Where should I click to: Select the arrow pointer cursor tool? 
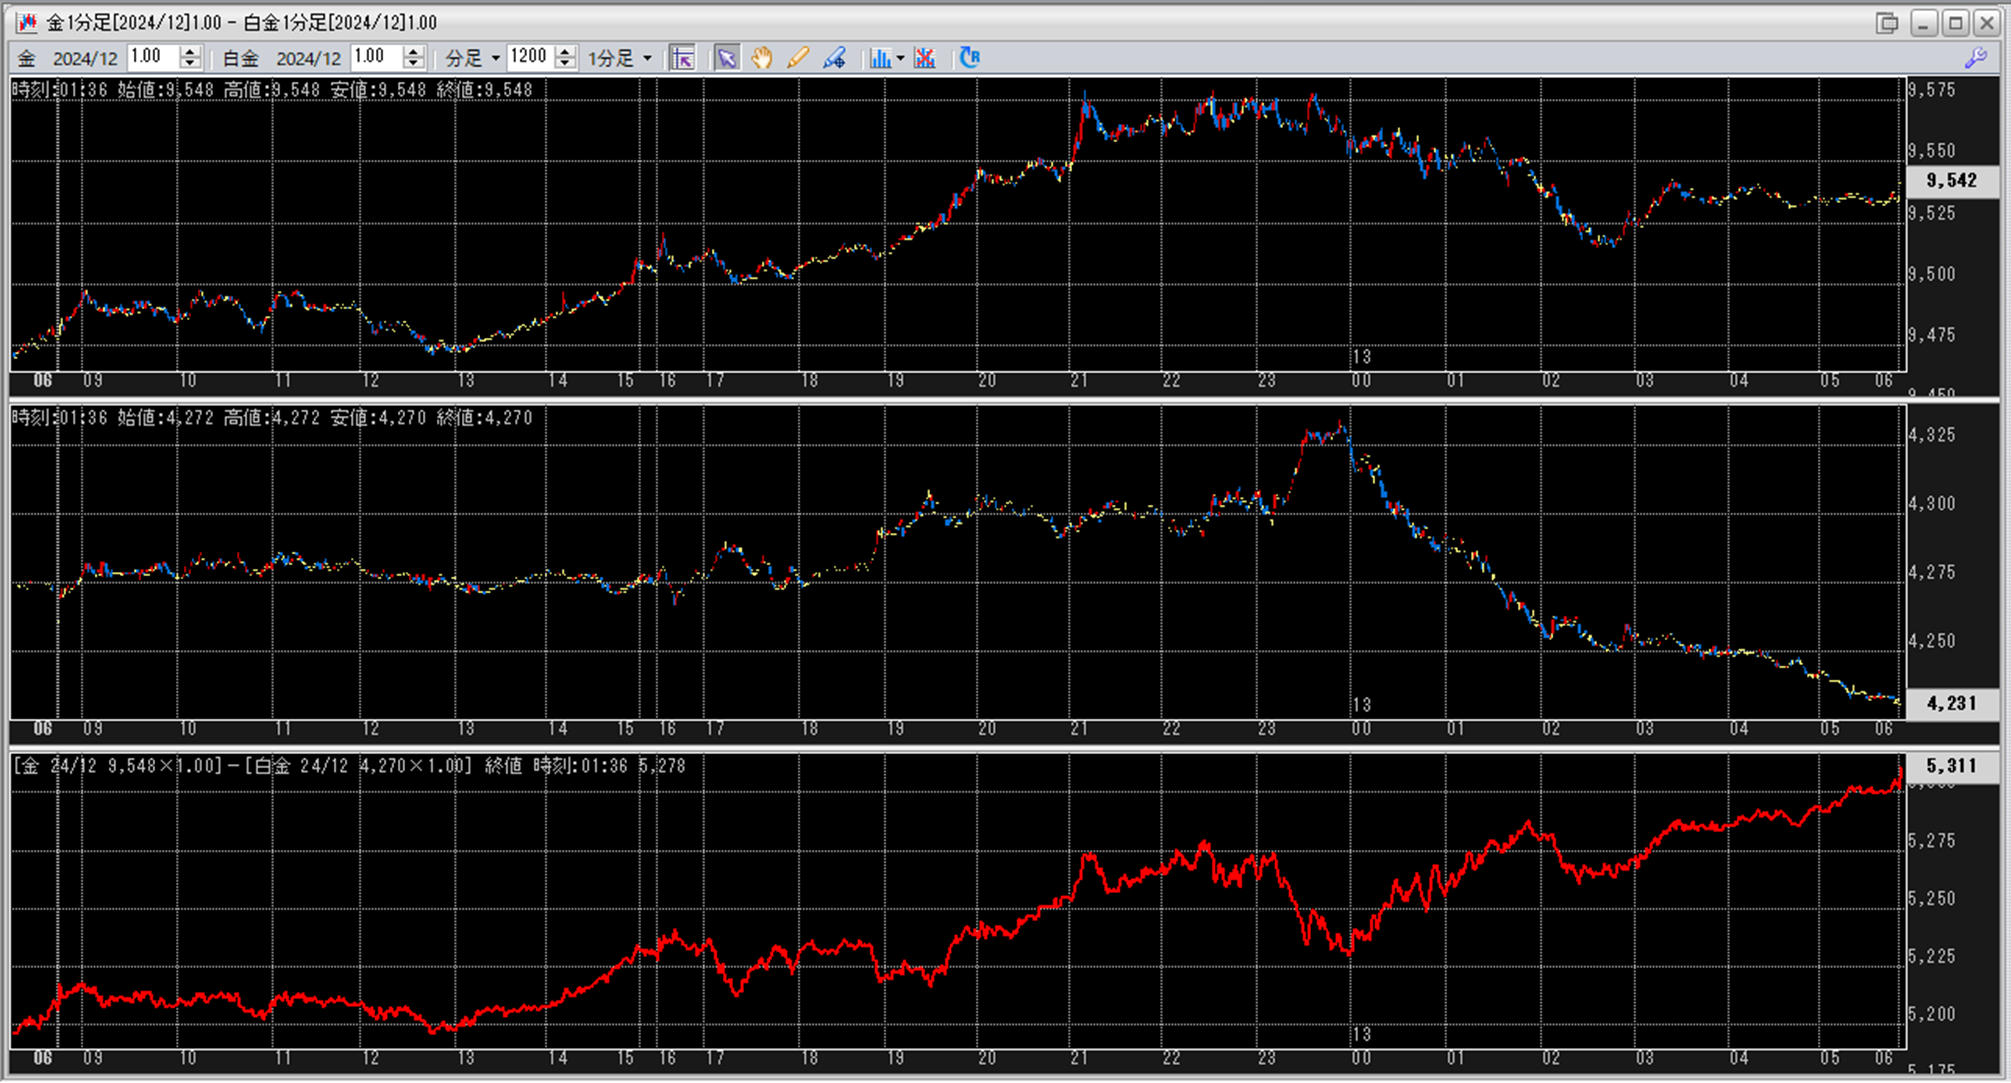point(727,58)
